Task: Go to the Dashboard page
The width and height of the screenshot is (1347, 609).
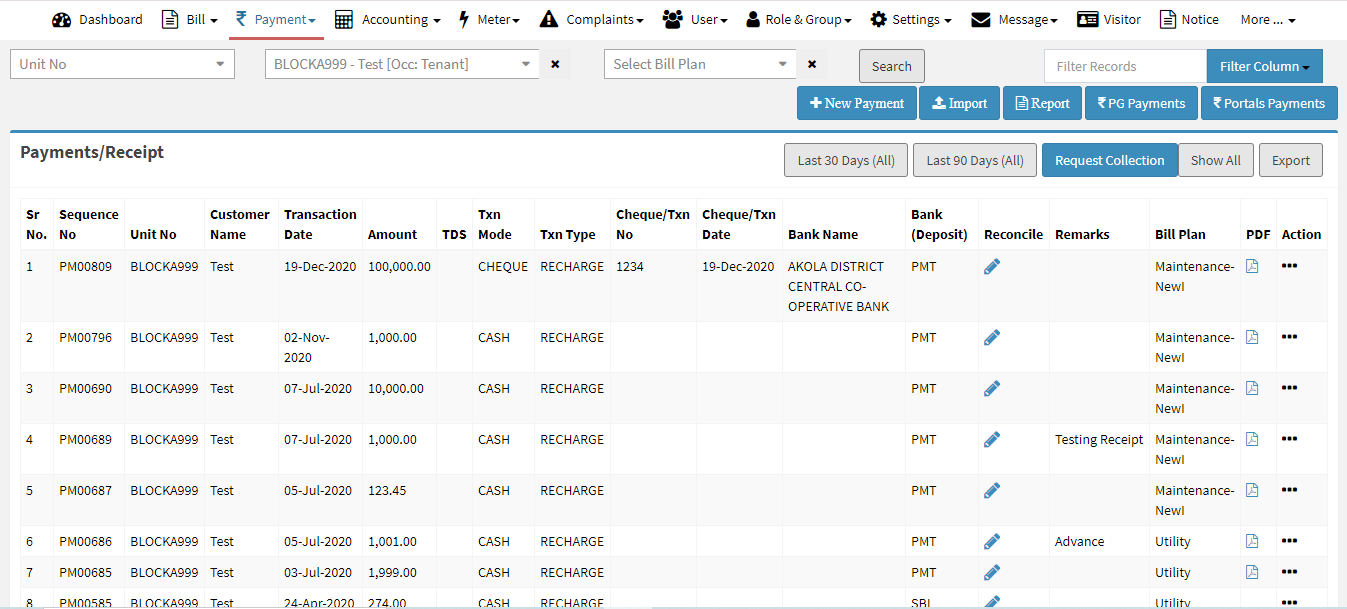Action: 97,19
